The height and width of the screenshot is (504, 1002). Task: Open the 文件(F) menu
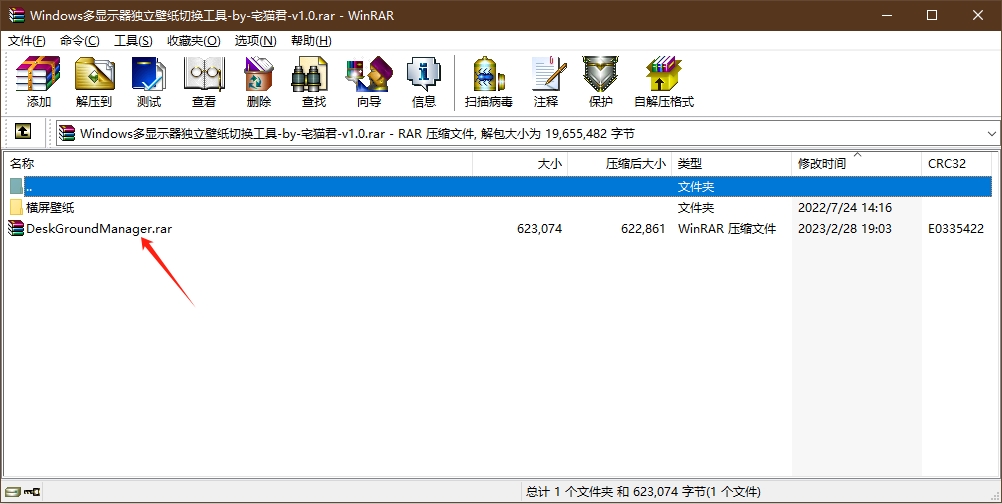click(x=27, y=40)
